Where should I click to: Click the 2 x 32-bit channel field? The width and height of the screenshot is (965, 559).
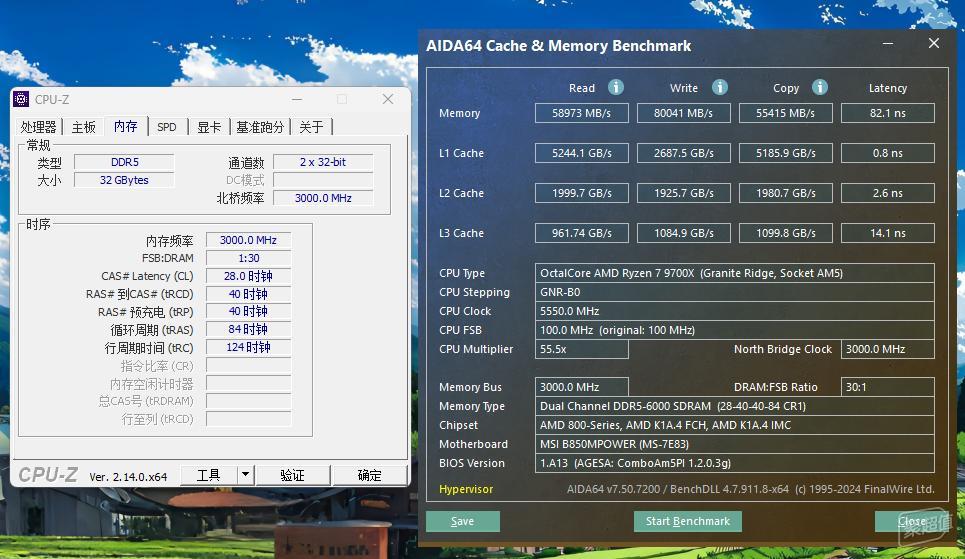coord(323,163)
